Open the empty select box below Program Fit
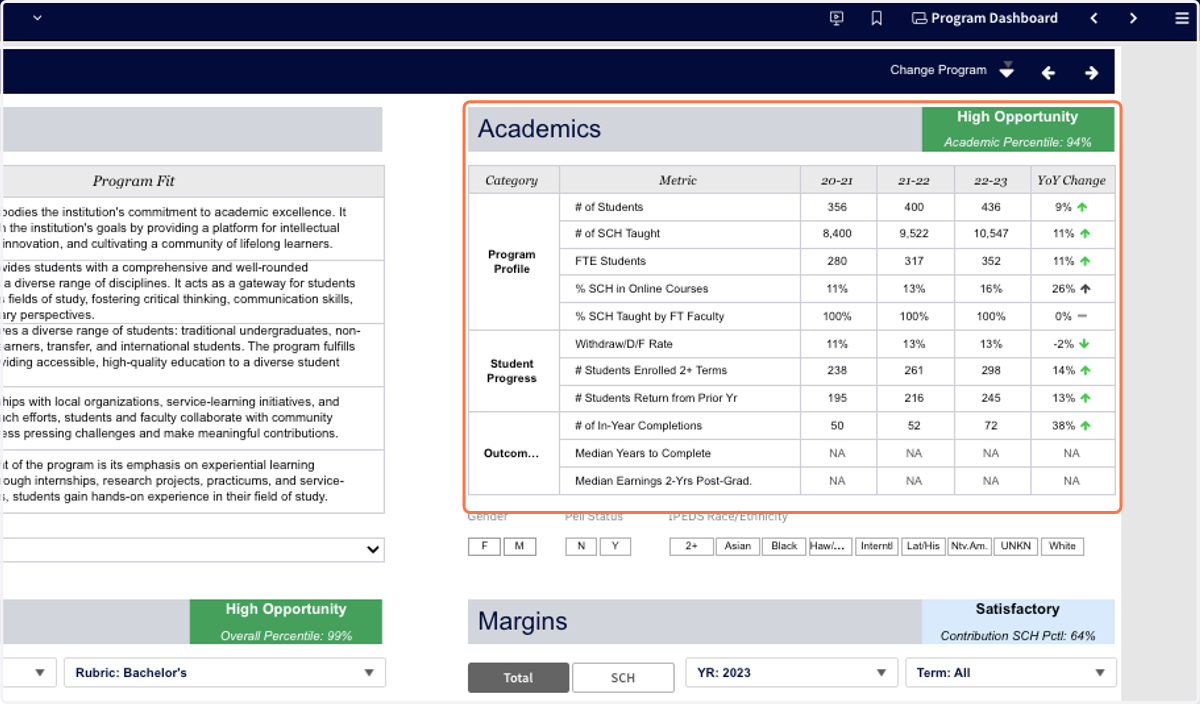Screen dimensions: 1200x704 192,549
